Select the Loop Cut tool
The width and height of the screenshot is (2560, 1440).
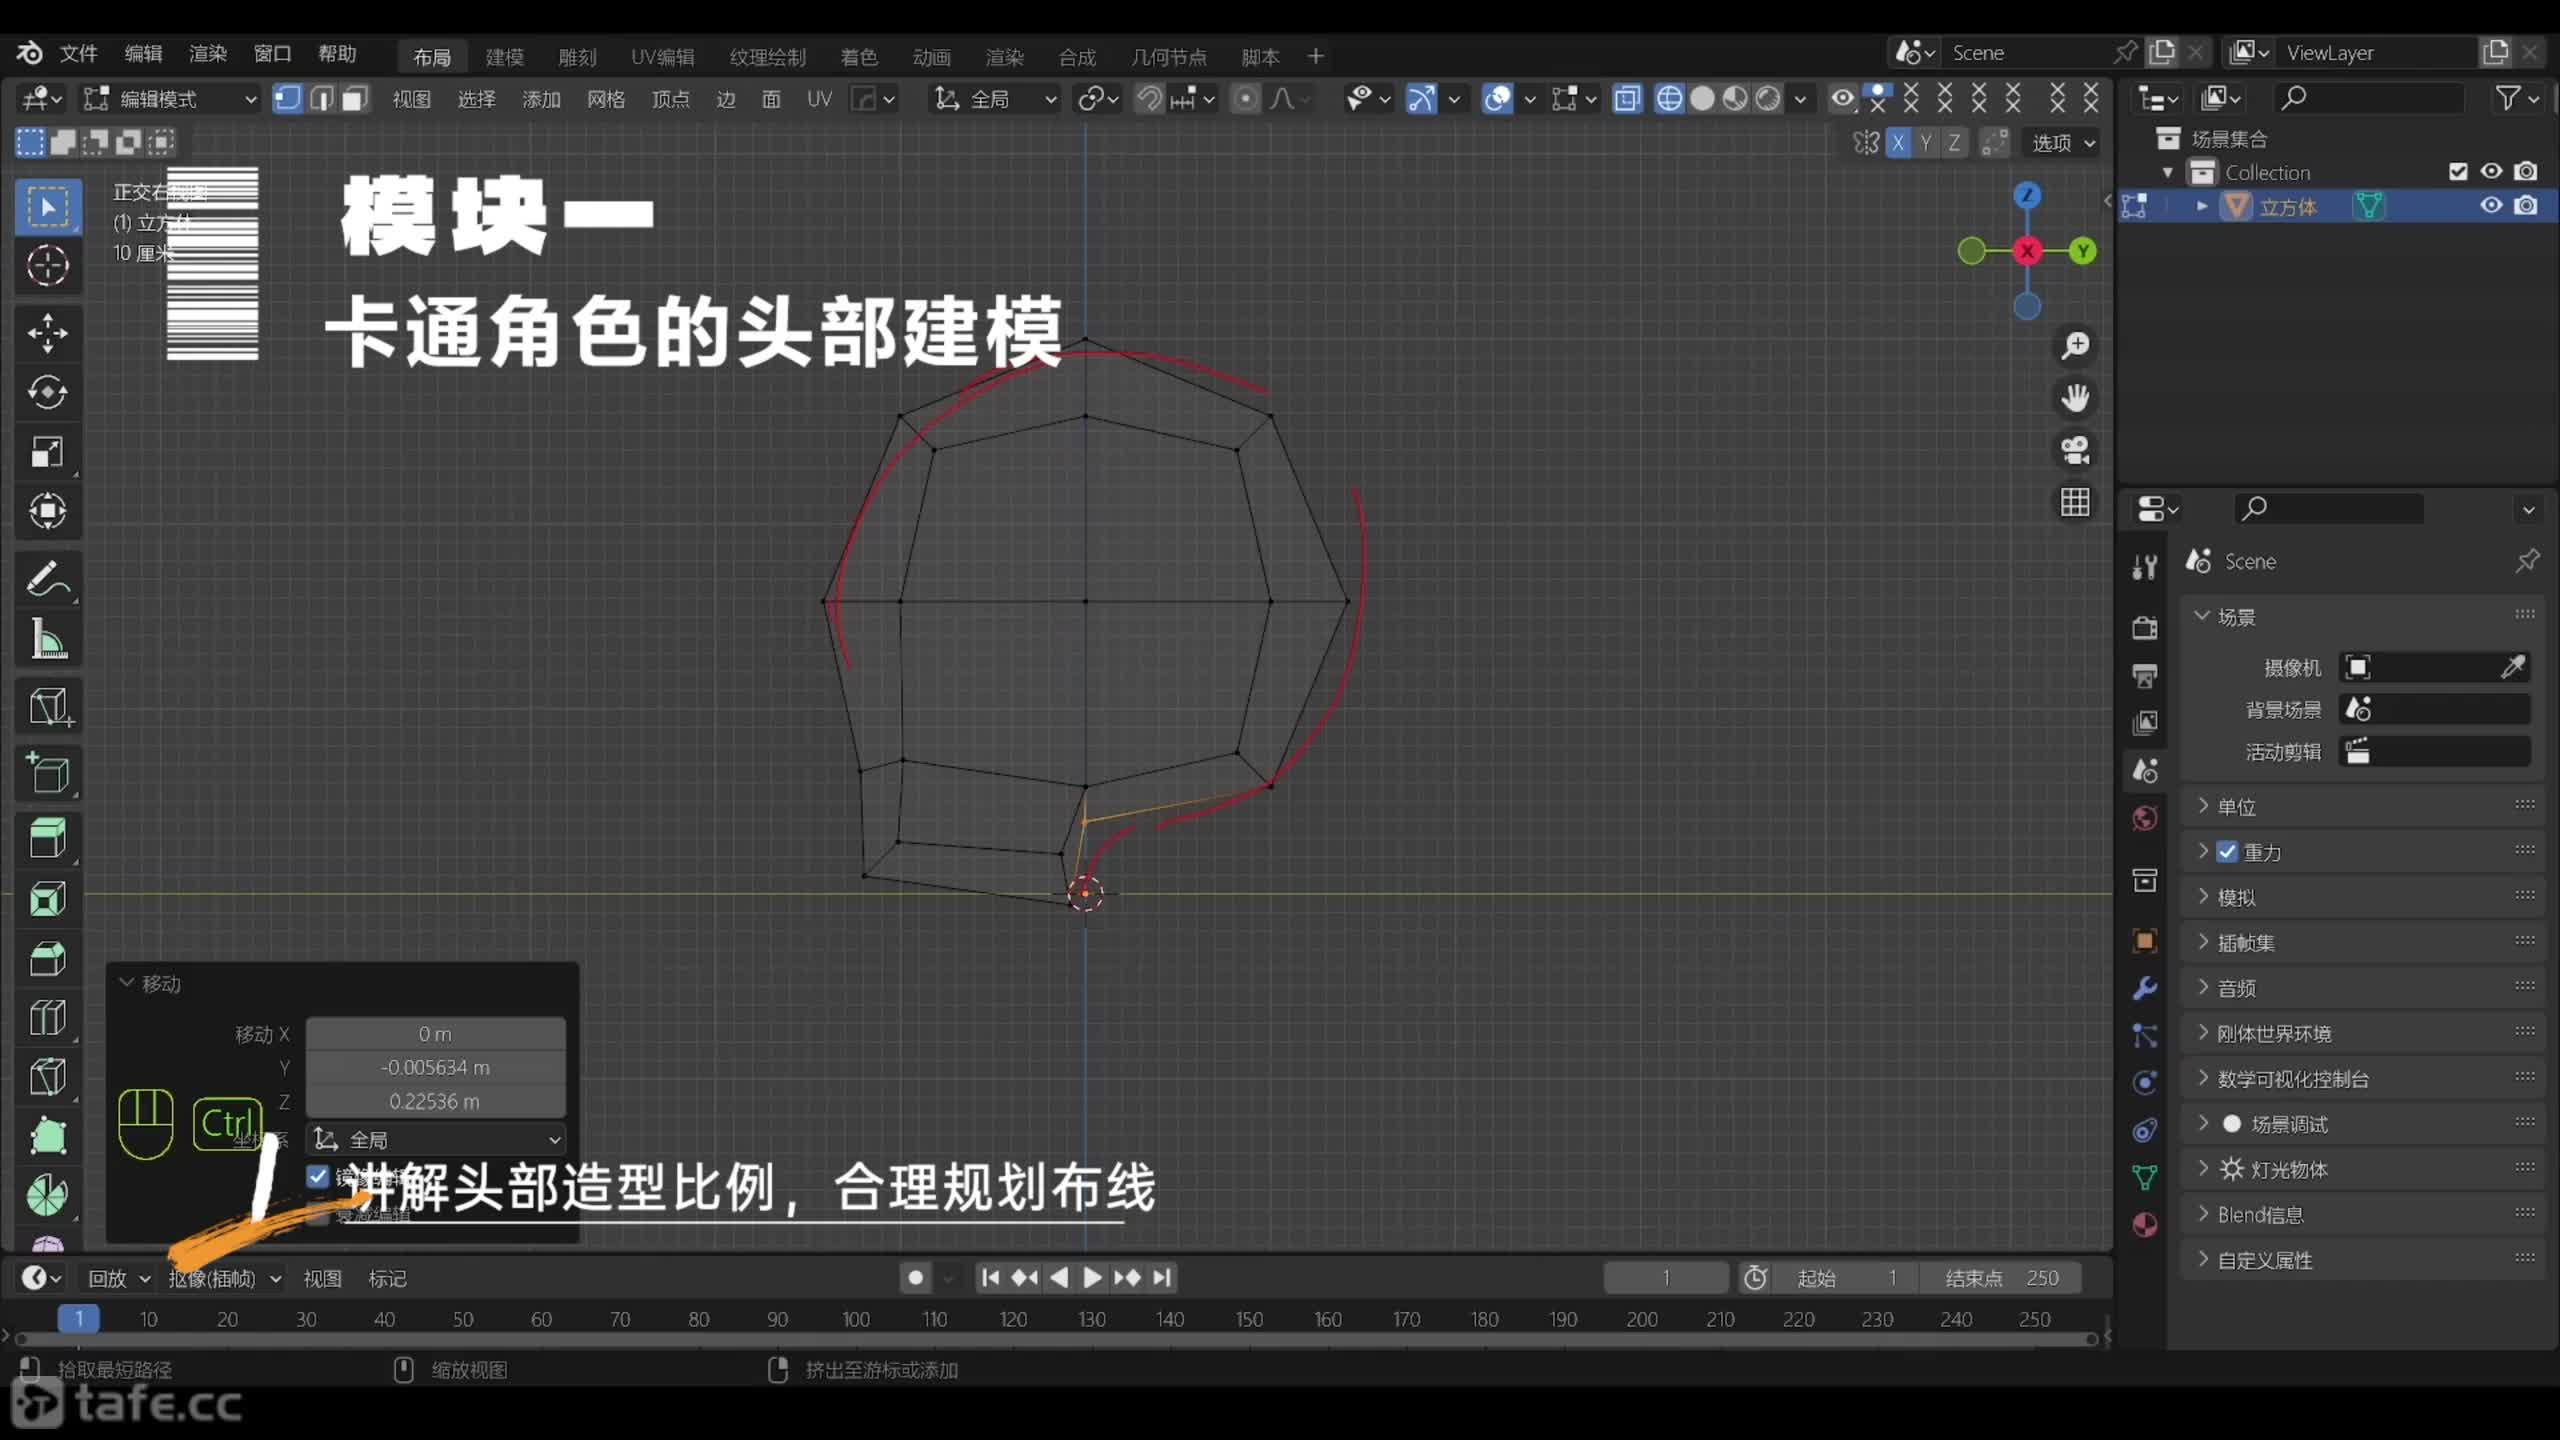[48, 1017]
